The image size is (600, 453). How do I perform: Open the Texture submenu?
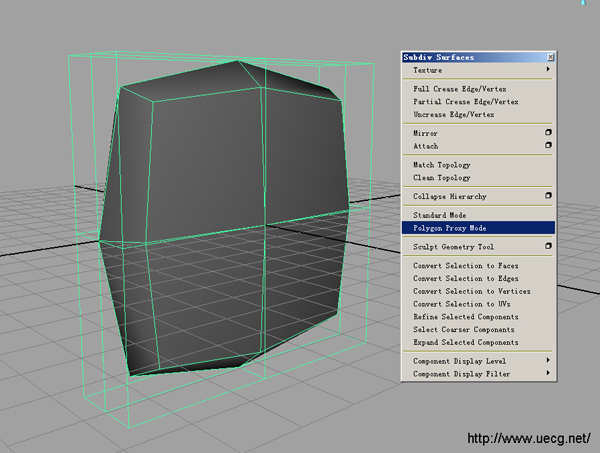pos(478,70)
